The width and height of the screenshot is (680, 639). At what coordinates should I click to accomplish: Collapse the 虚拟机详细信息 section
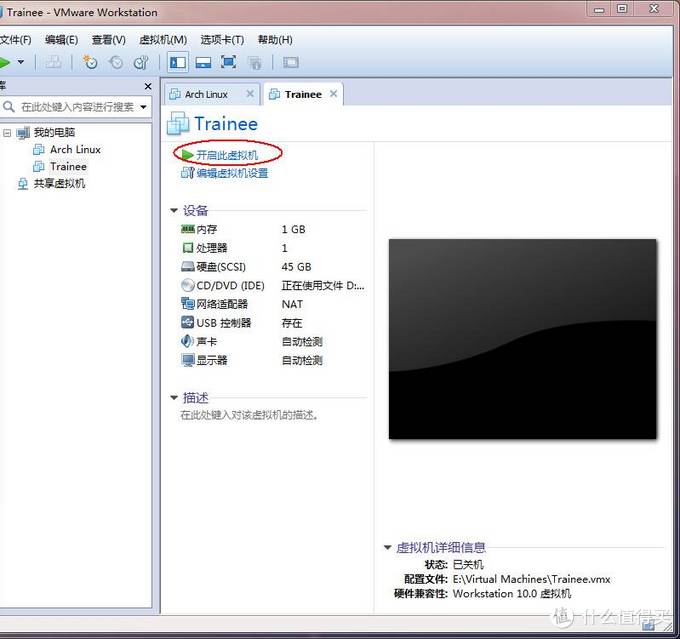coord(387,547)
